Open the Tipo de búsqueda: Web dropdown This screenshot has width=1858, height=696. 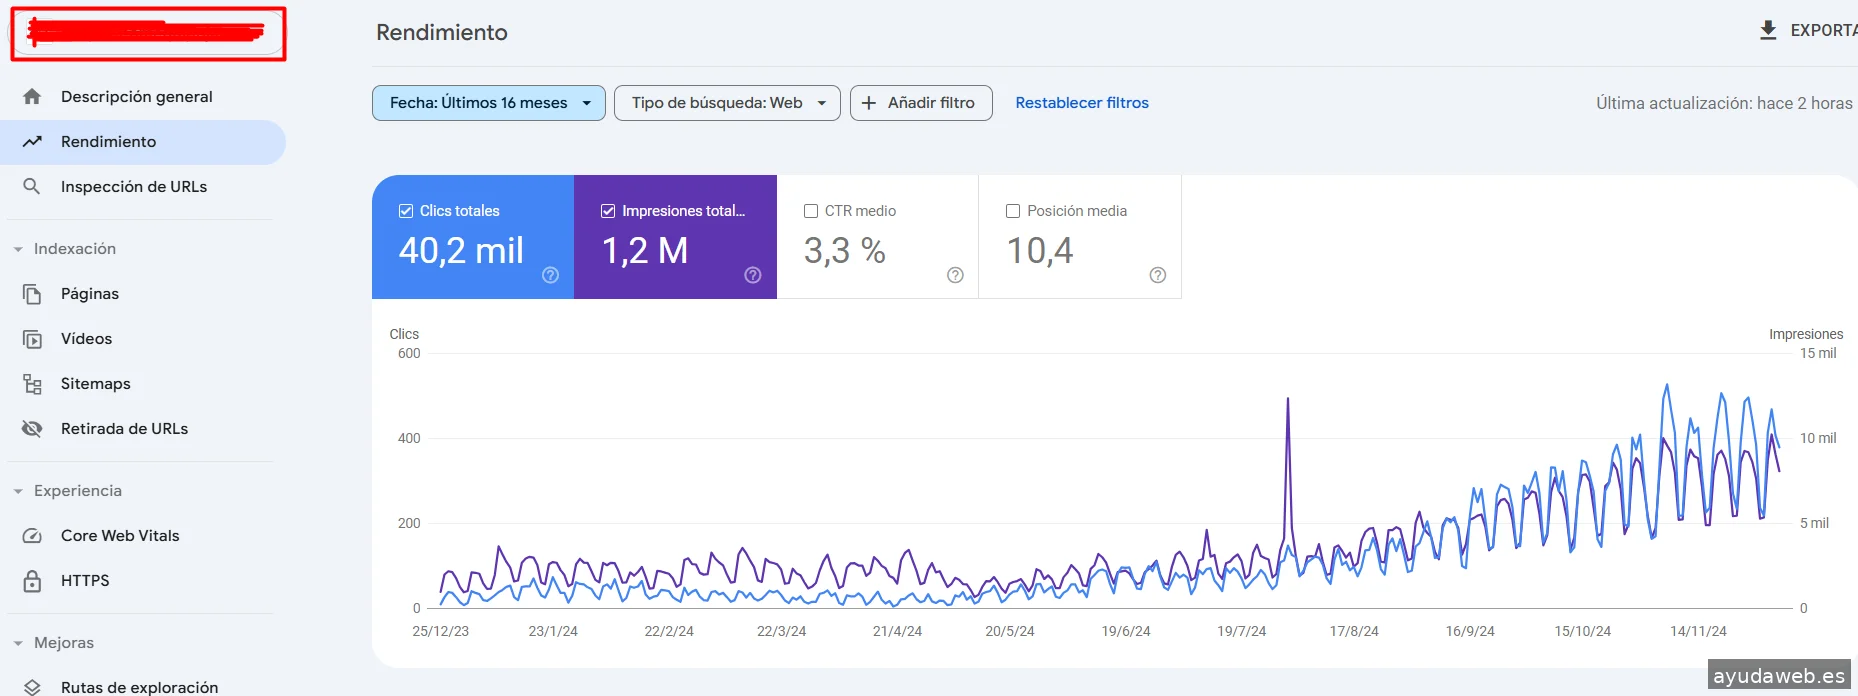(x=727, y=103)
